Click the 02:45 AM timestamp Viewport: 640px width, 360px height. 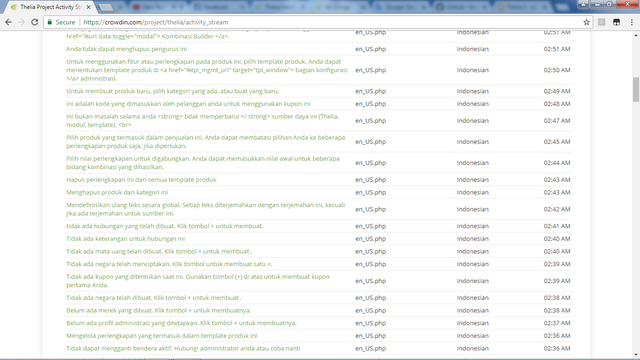coord(557,142)
